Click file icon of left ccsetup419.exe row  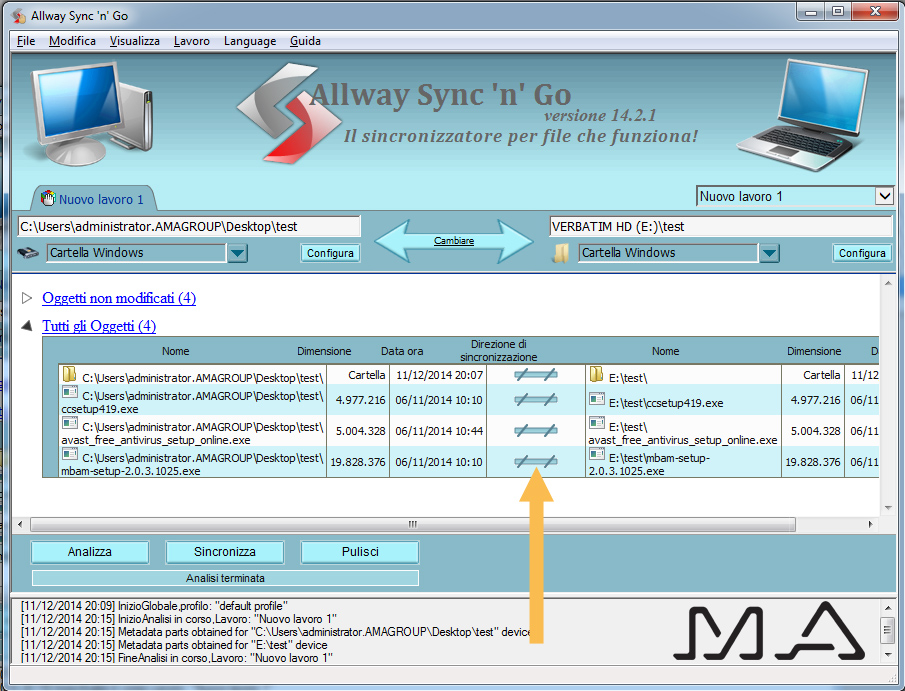pos(70,393)
